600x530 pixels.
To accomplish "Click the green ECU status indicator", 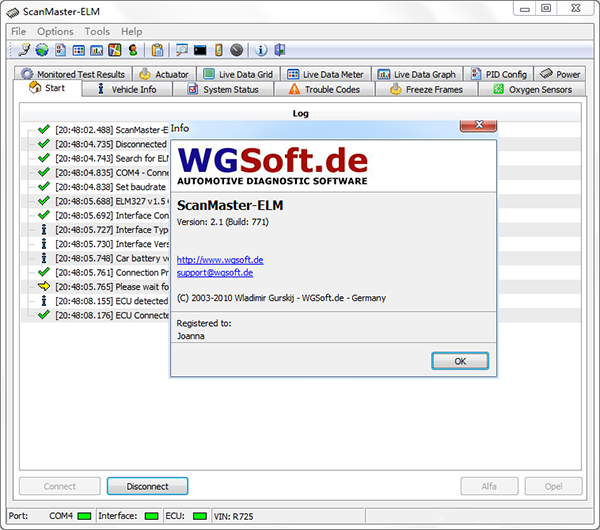I will pos(200,516).
